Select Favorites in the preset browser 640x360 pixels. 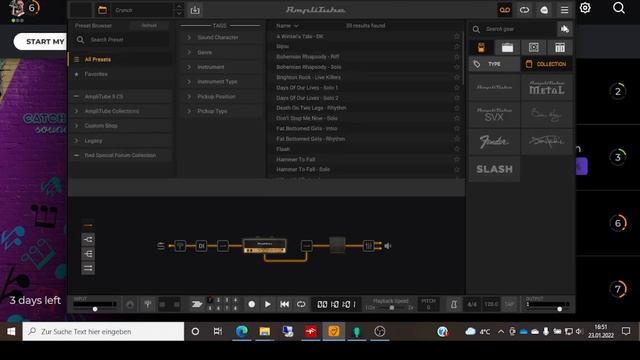(120, 74)
